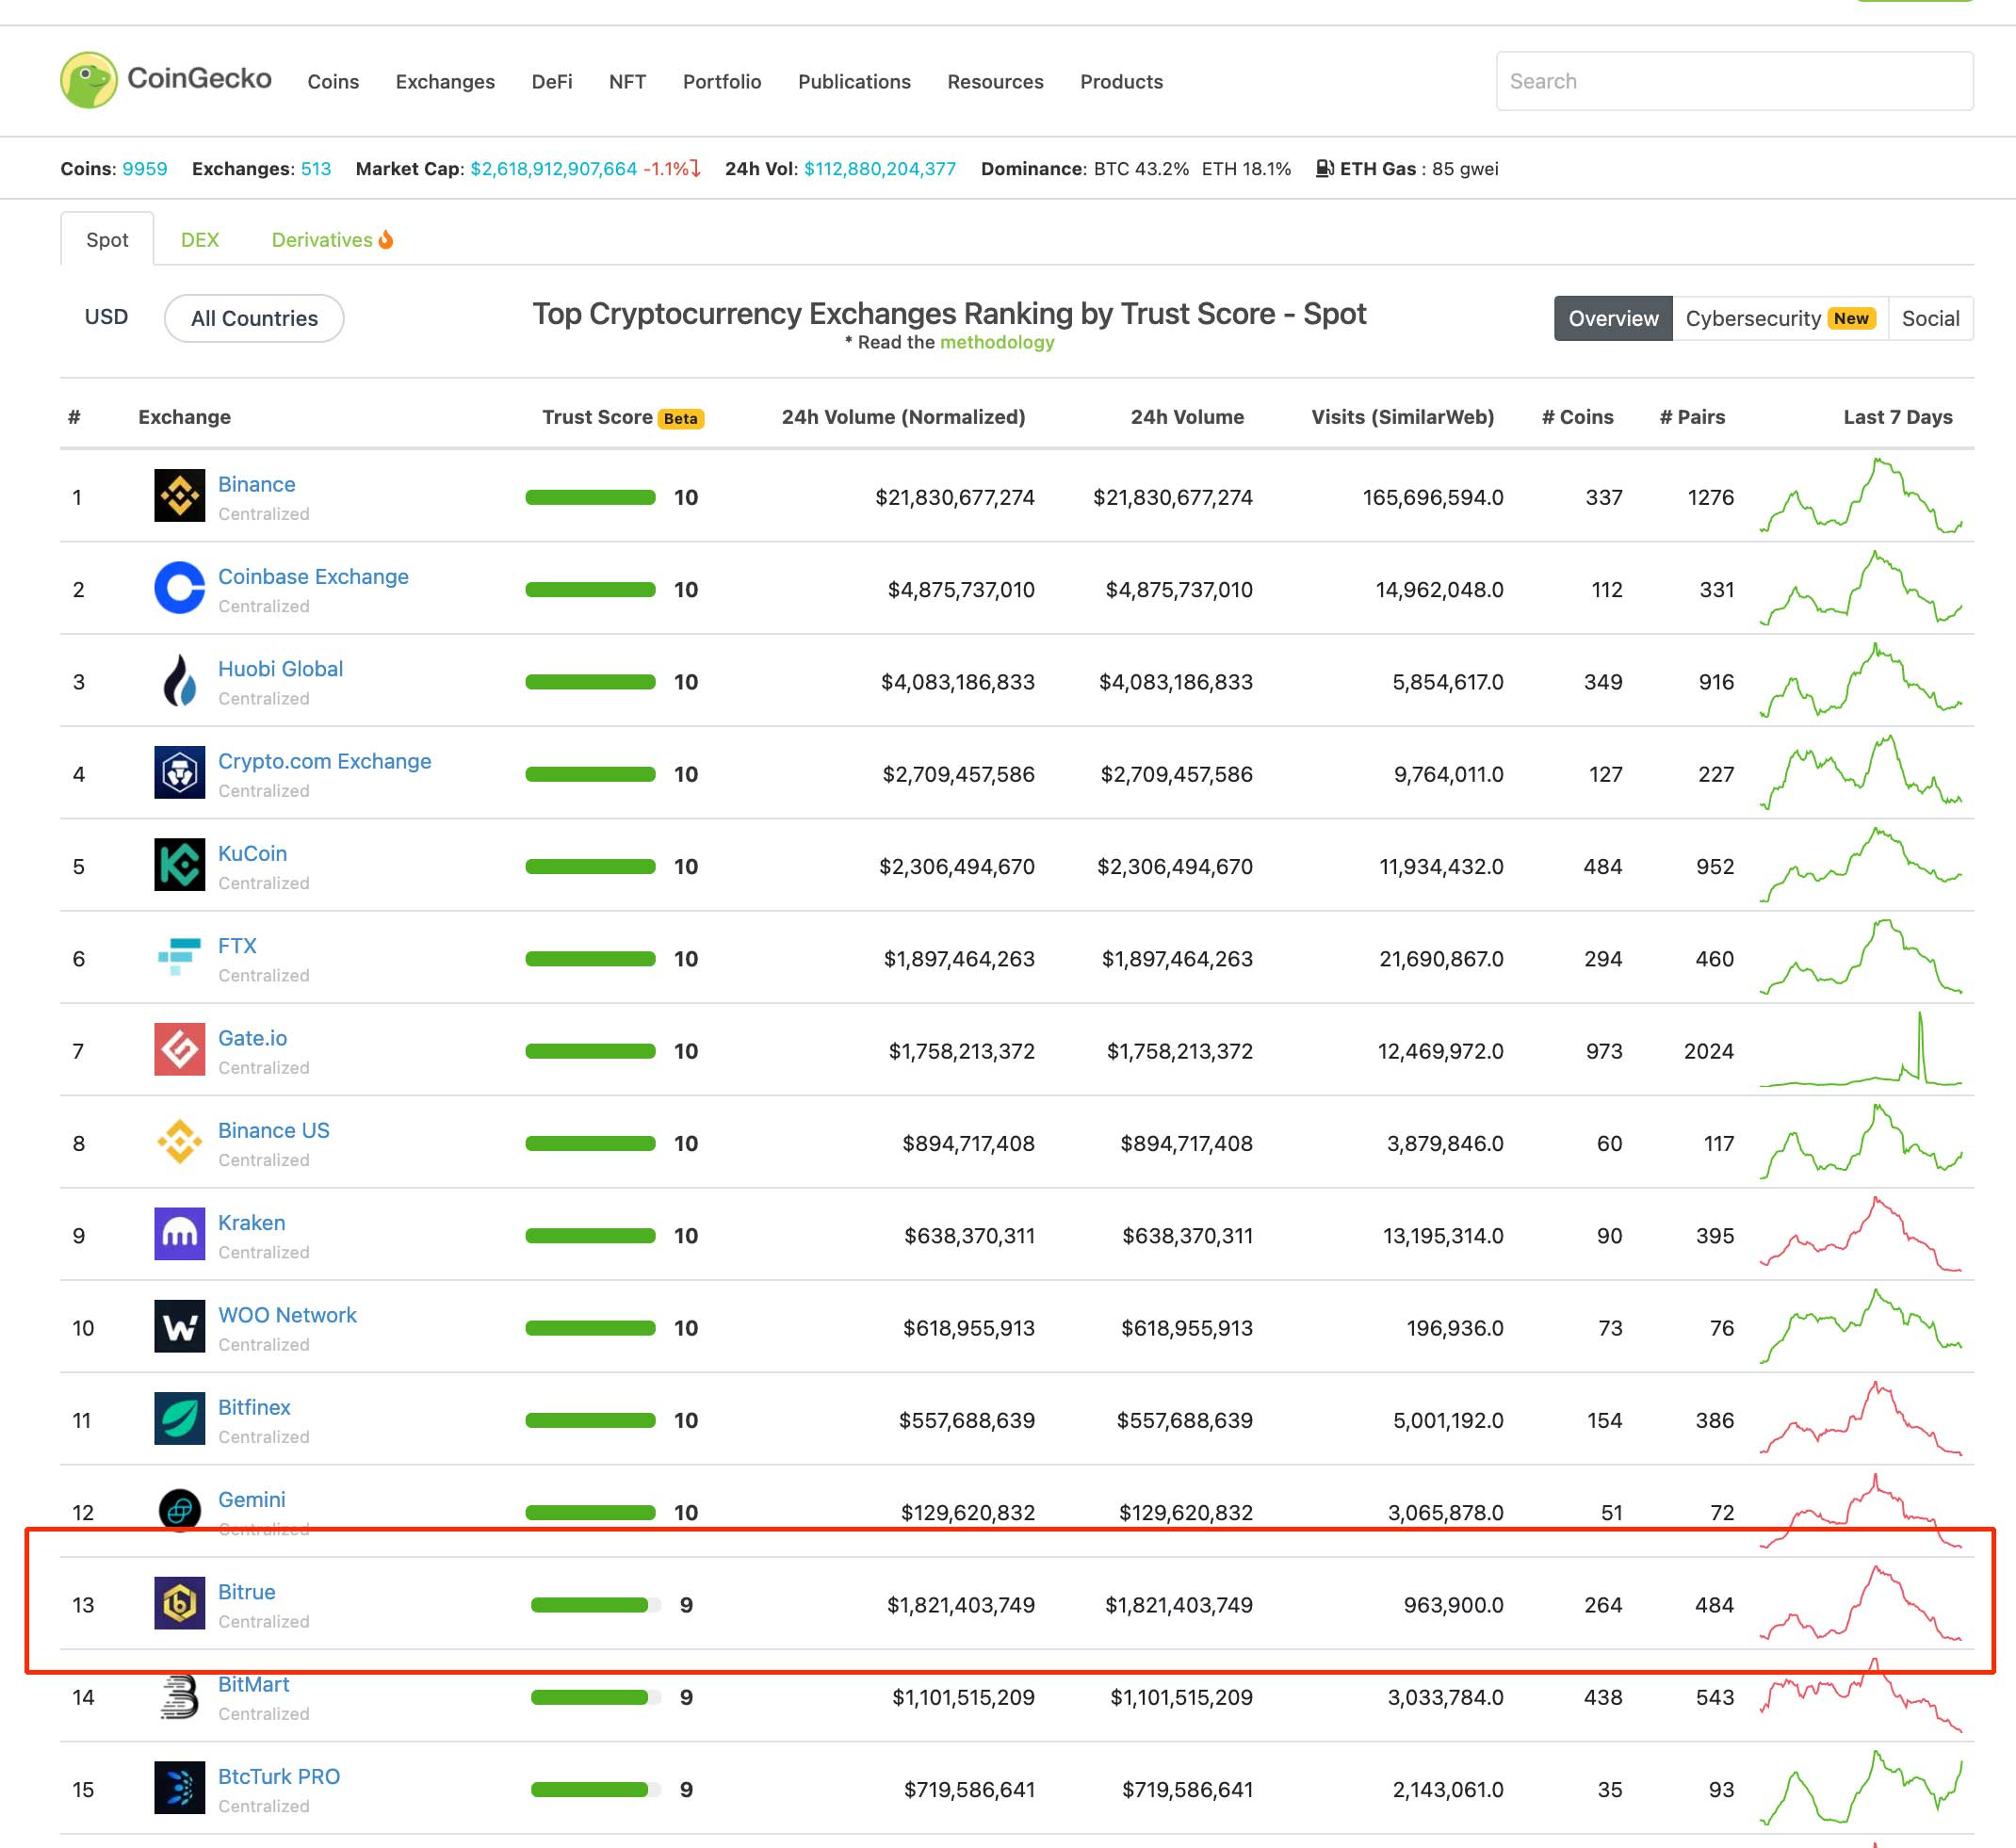Viewport: 2016px width, 1848px height.
Task: Click the Binance US logo icon
Action: [180, 1142]
